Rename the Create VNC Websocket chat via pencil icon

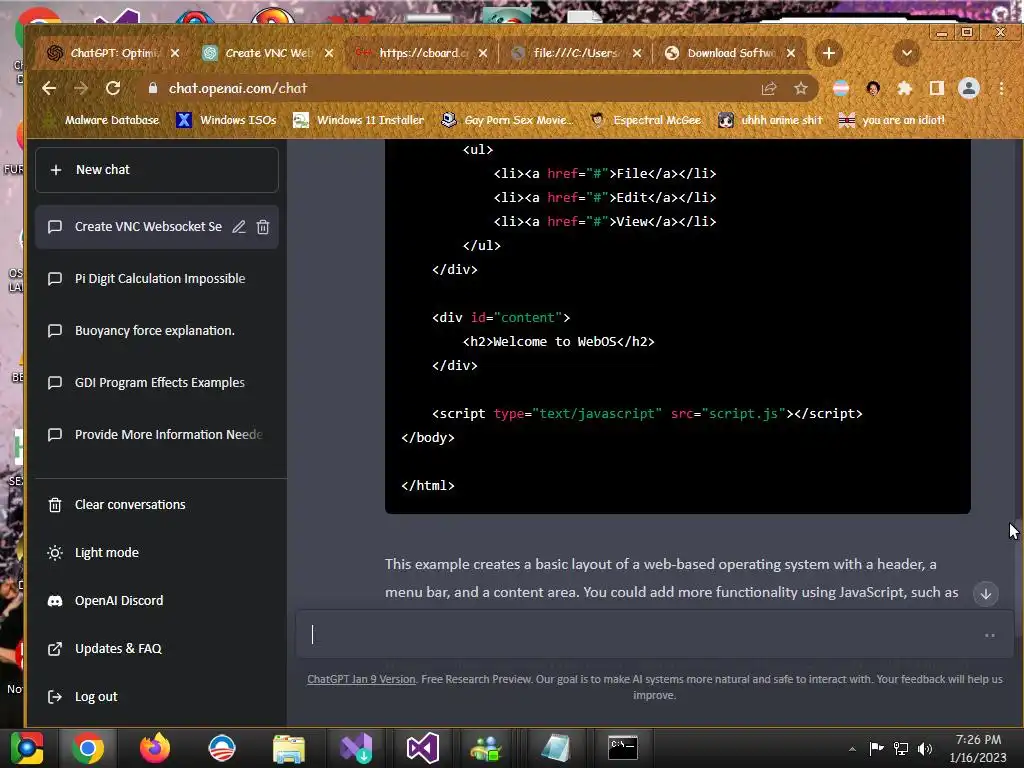point(239,227)
